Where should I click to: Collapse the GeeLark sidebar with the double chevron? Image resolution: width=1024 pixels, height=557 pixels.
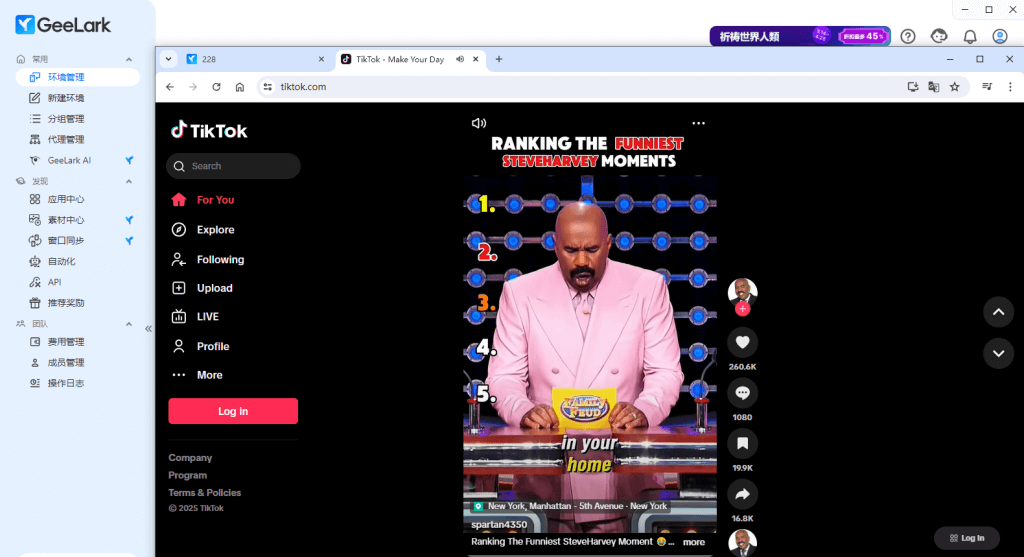[x=148, y=328]
